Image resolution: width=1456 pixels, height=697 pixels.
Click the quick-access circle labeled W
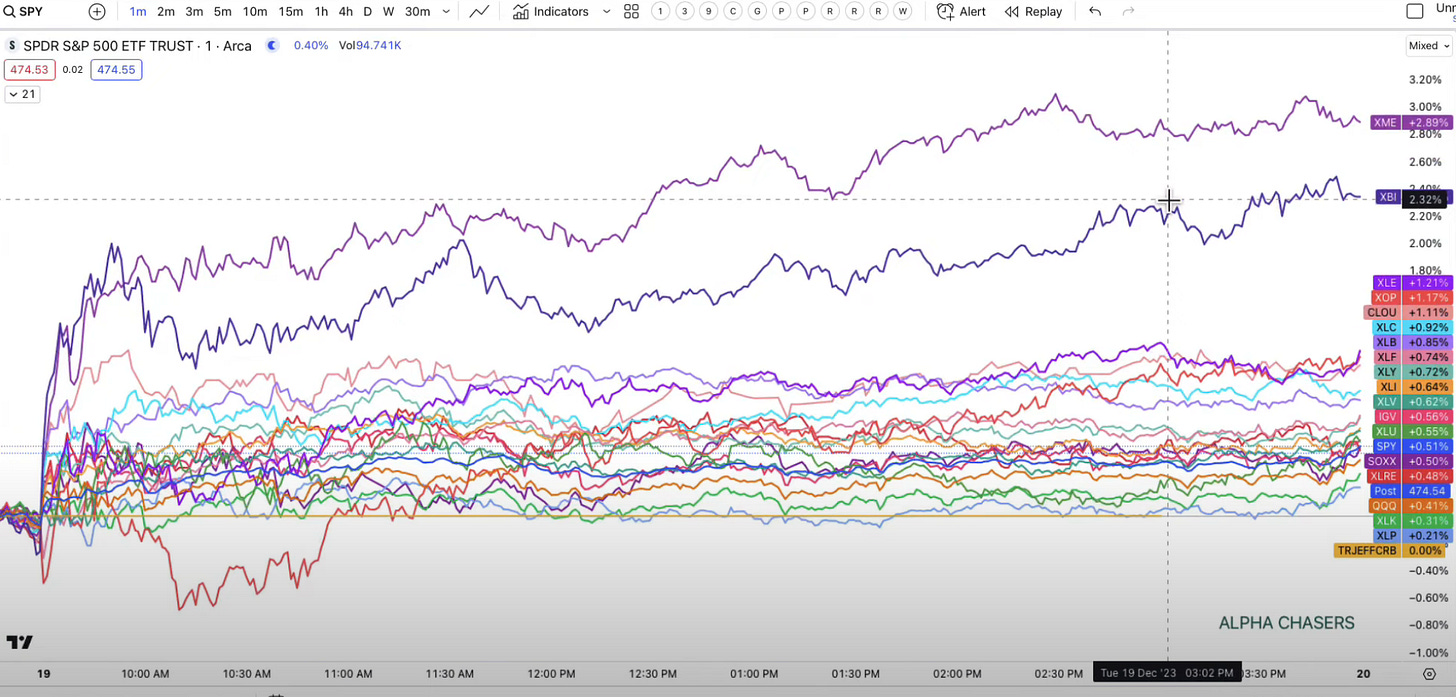902,12
